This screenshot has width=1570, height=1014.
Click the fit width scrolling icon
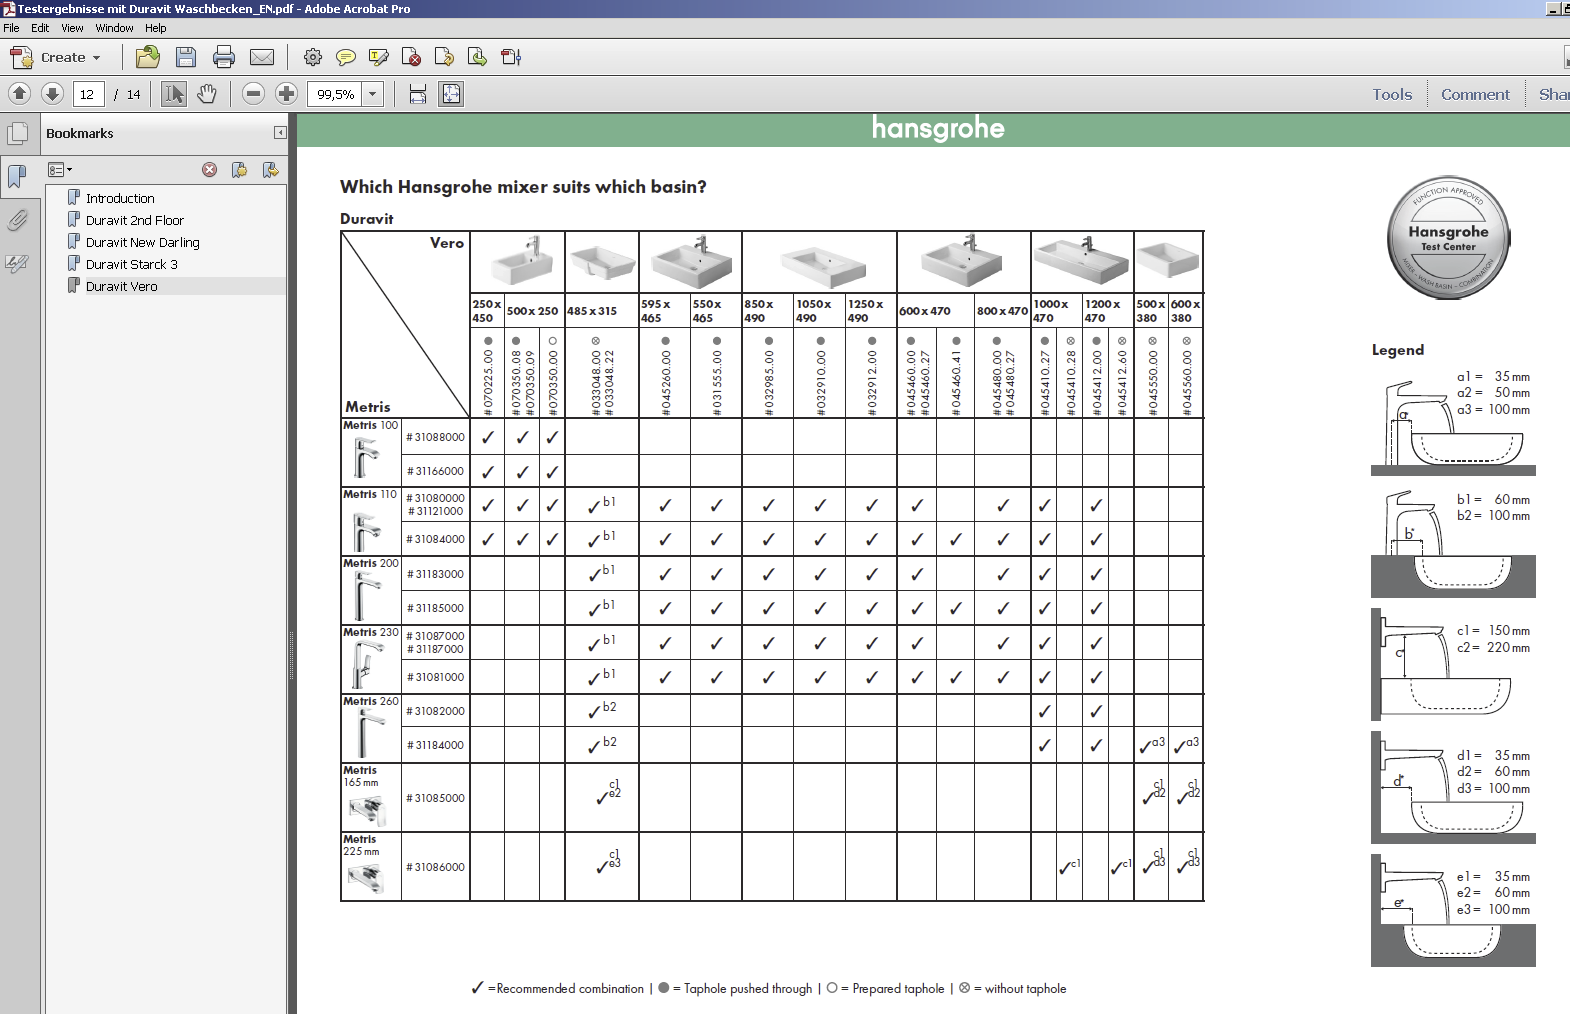(418, 94)
